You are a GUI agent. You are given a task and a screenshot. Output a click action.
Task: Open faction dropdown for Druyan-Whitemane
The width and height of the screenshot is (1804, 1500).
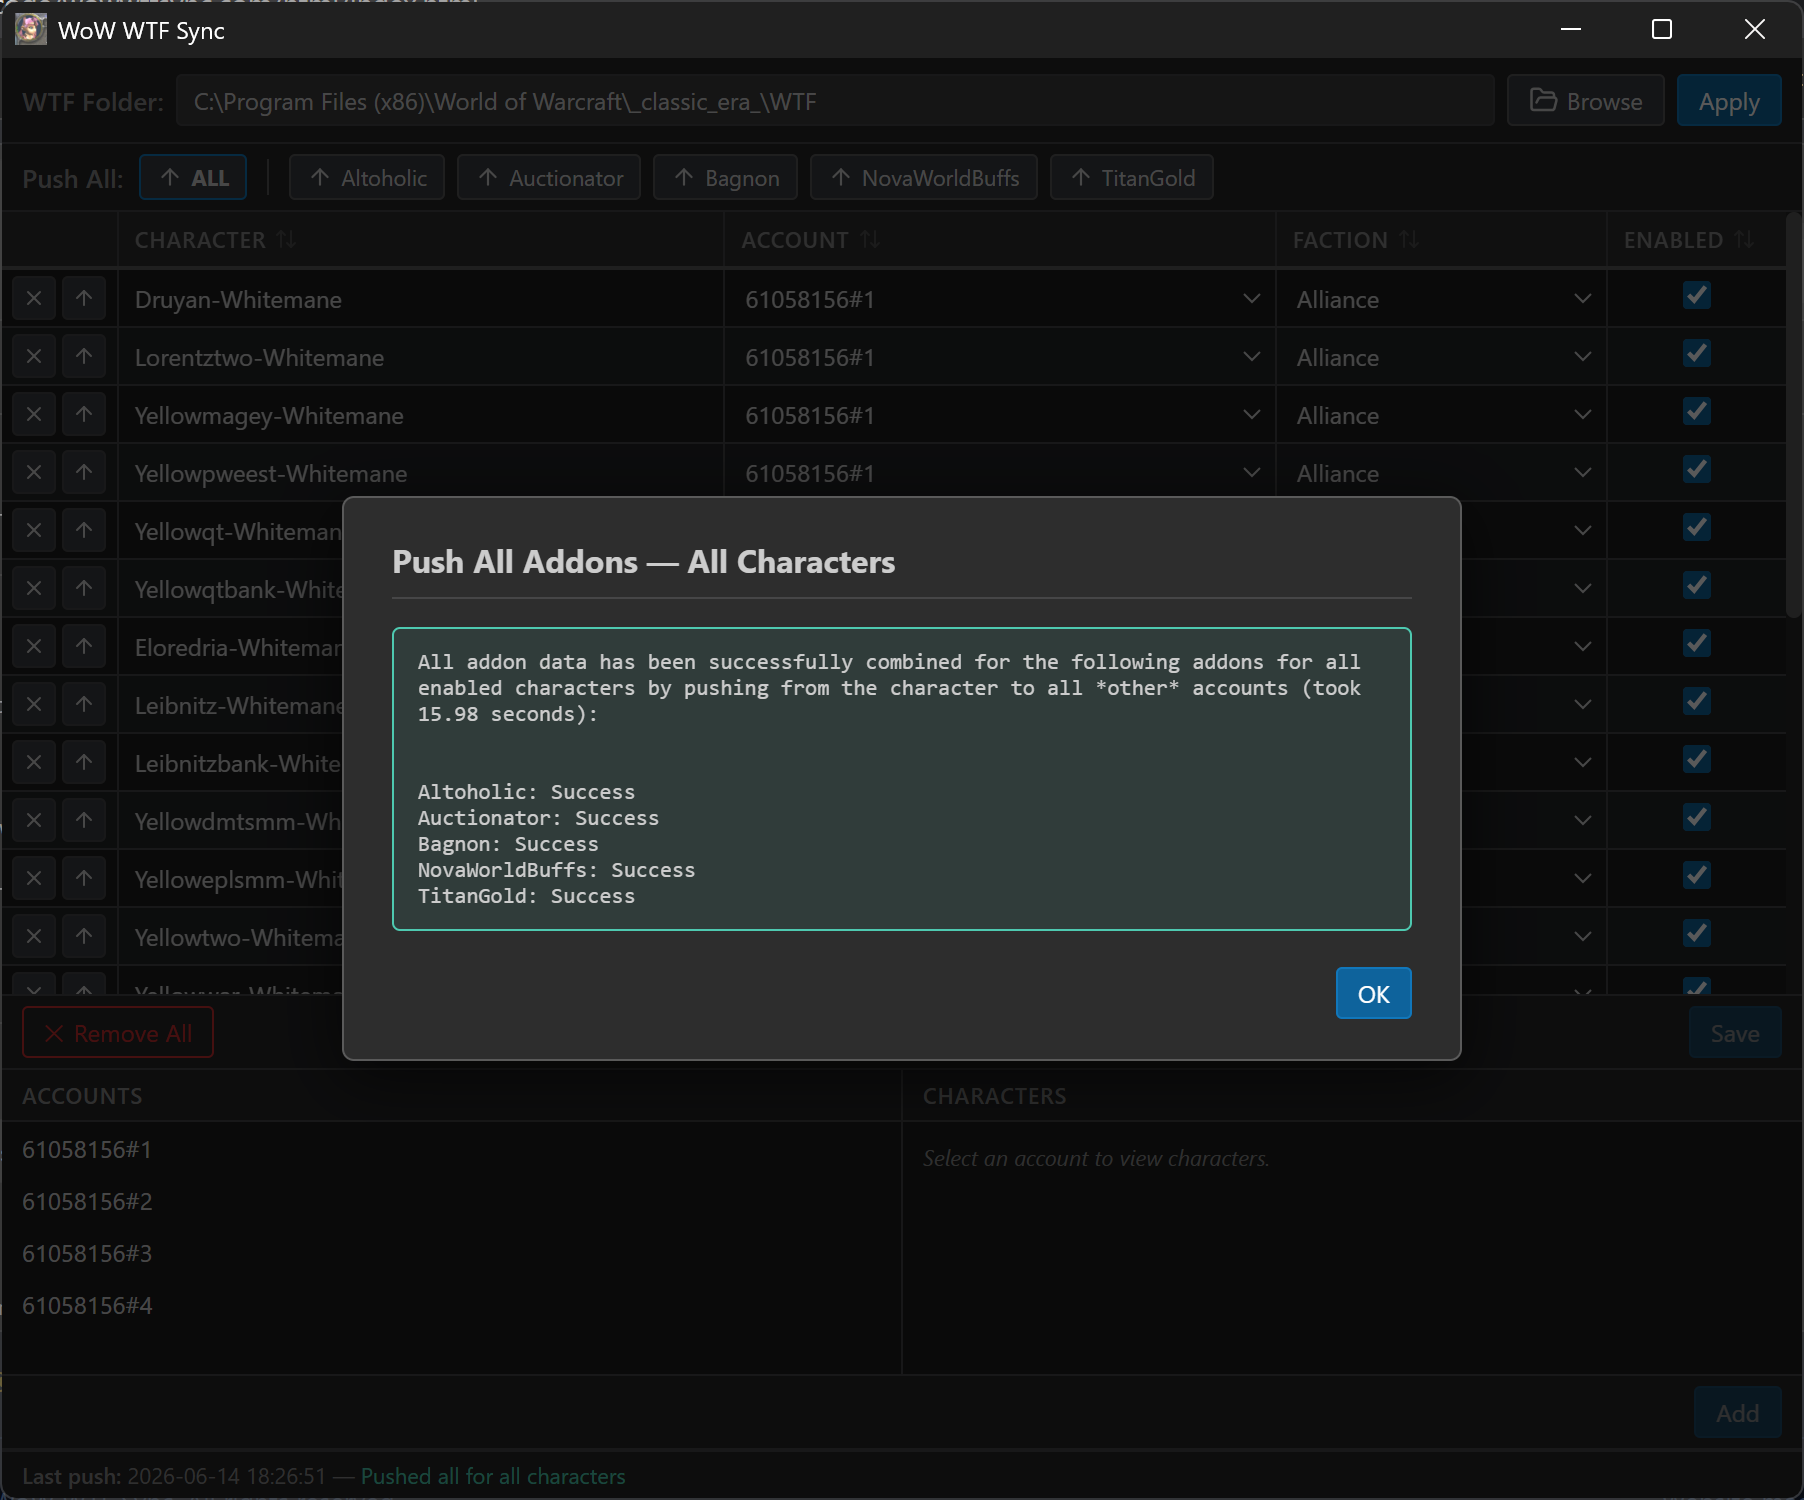[1442, 299]
